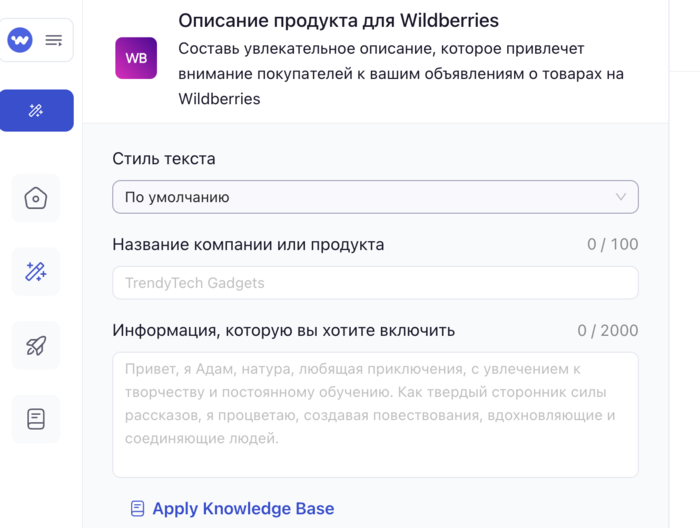Click the 0 / 100 character counter

pos(612,245)
